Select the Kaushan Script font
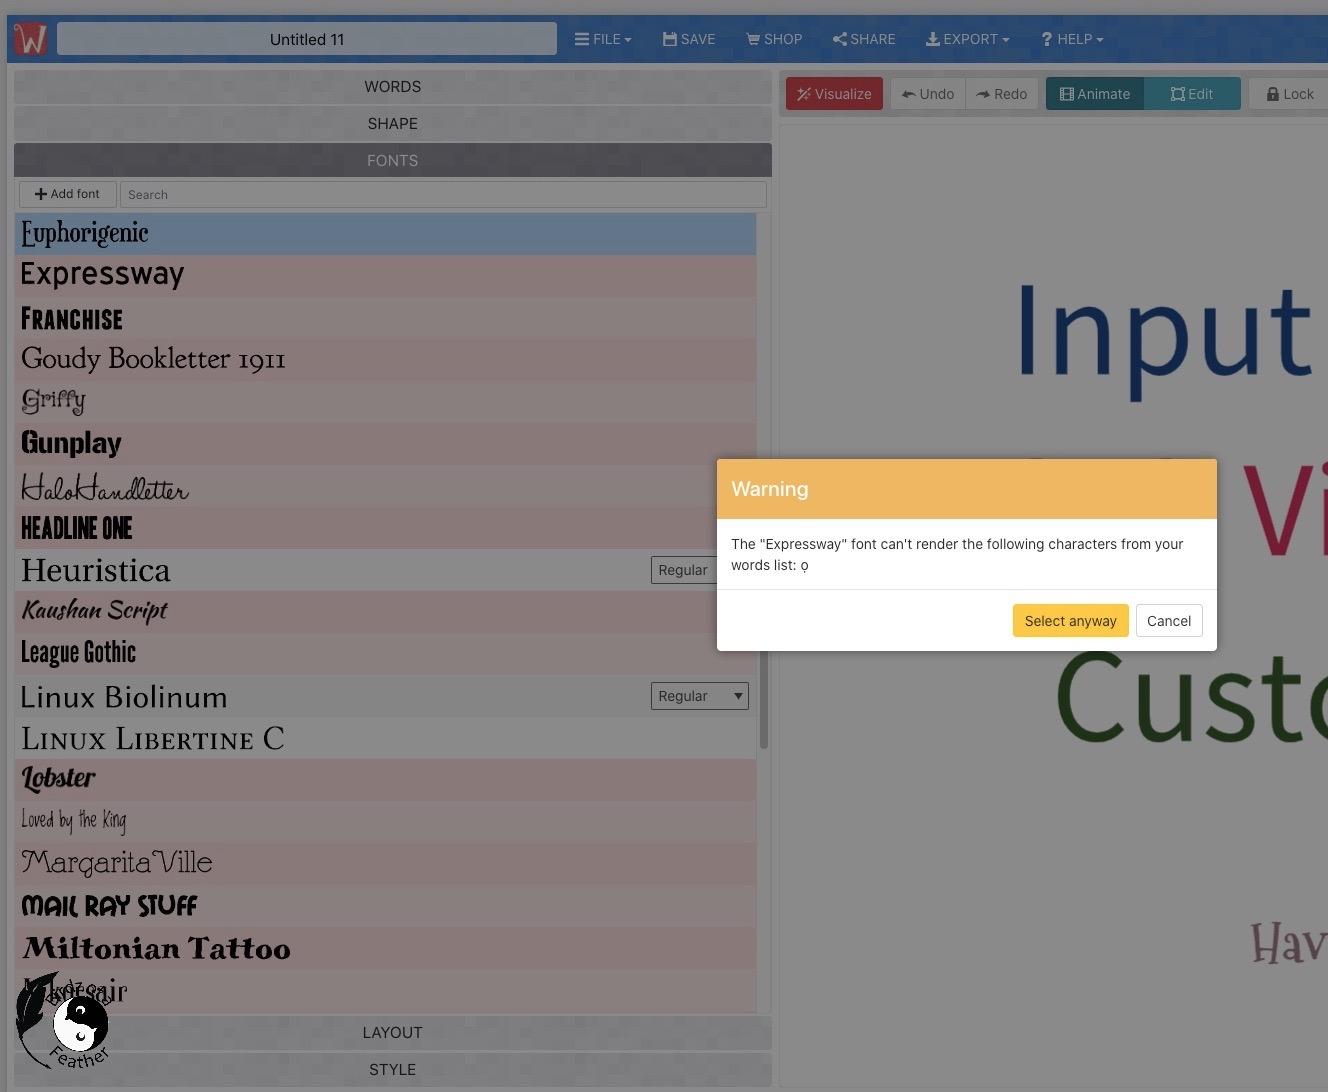The image size is (1328, 1092). point(365,612)
